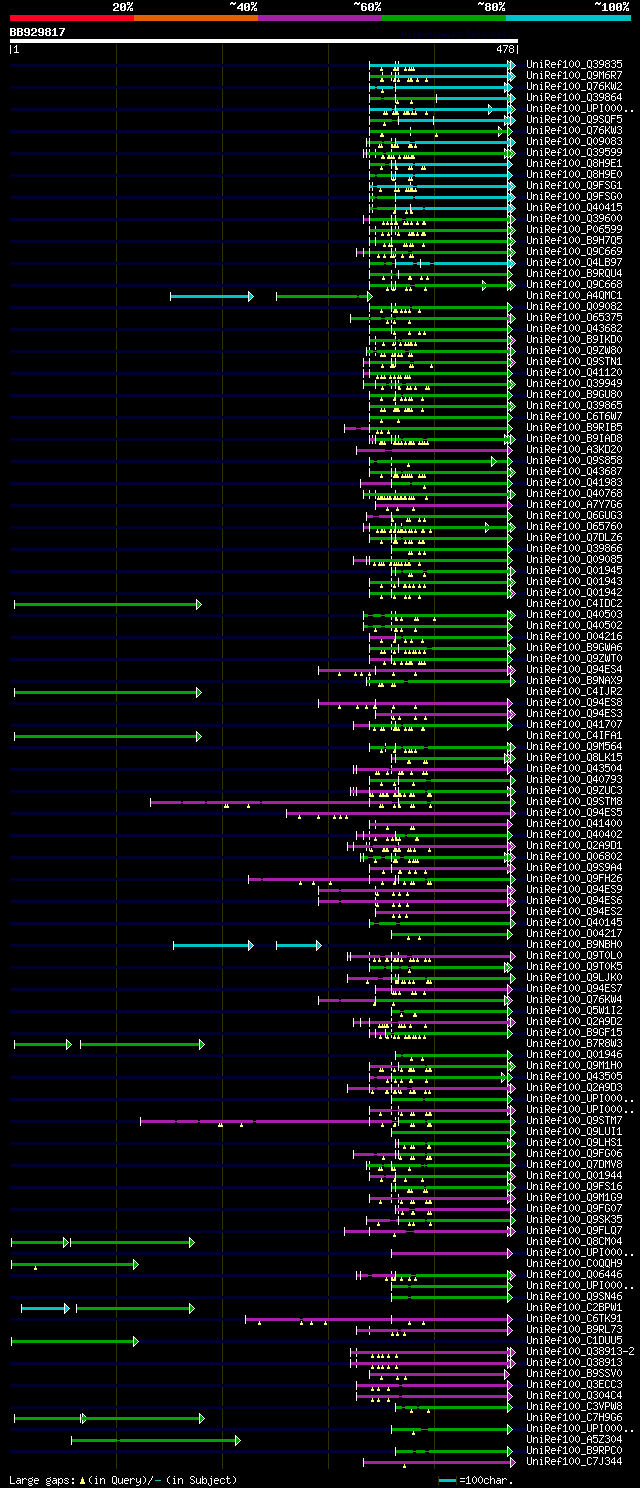The height and width of the screenshot is (1488, 640).
Task: Select the UniRef100_C2BPW1 label
Action: click(x=574, y=1307)
